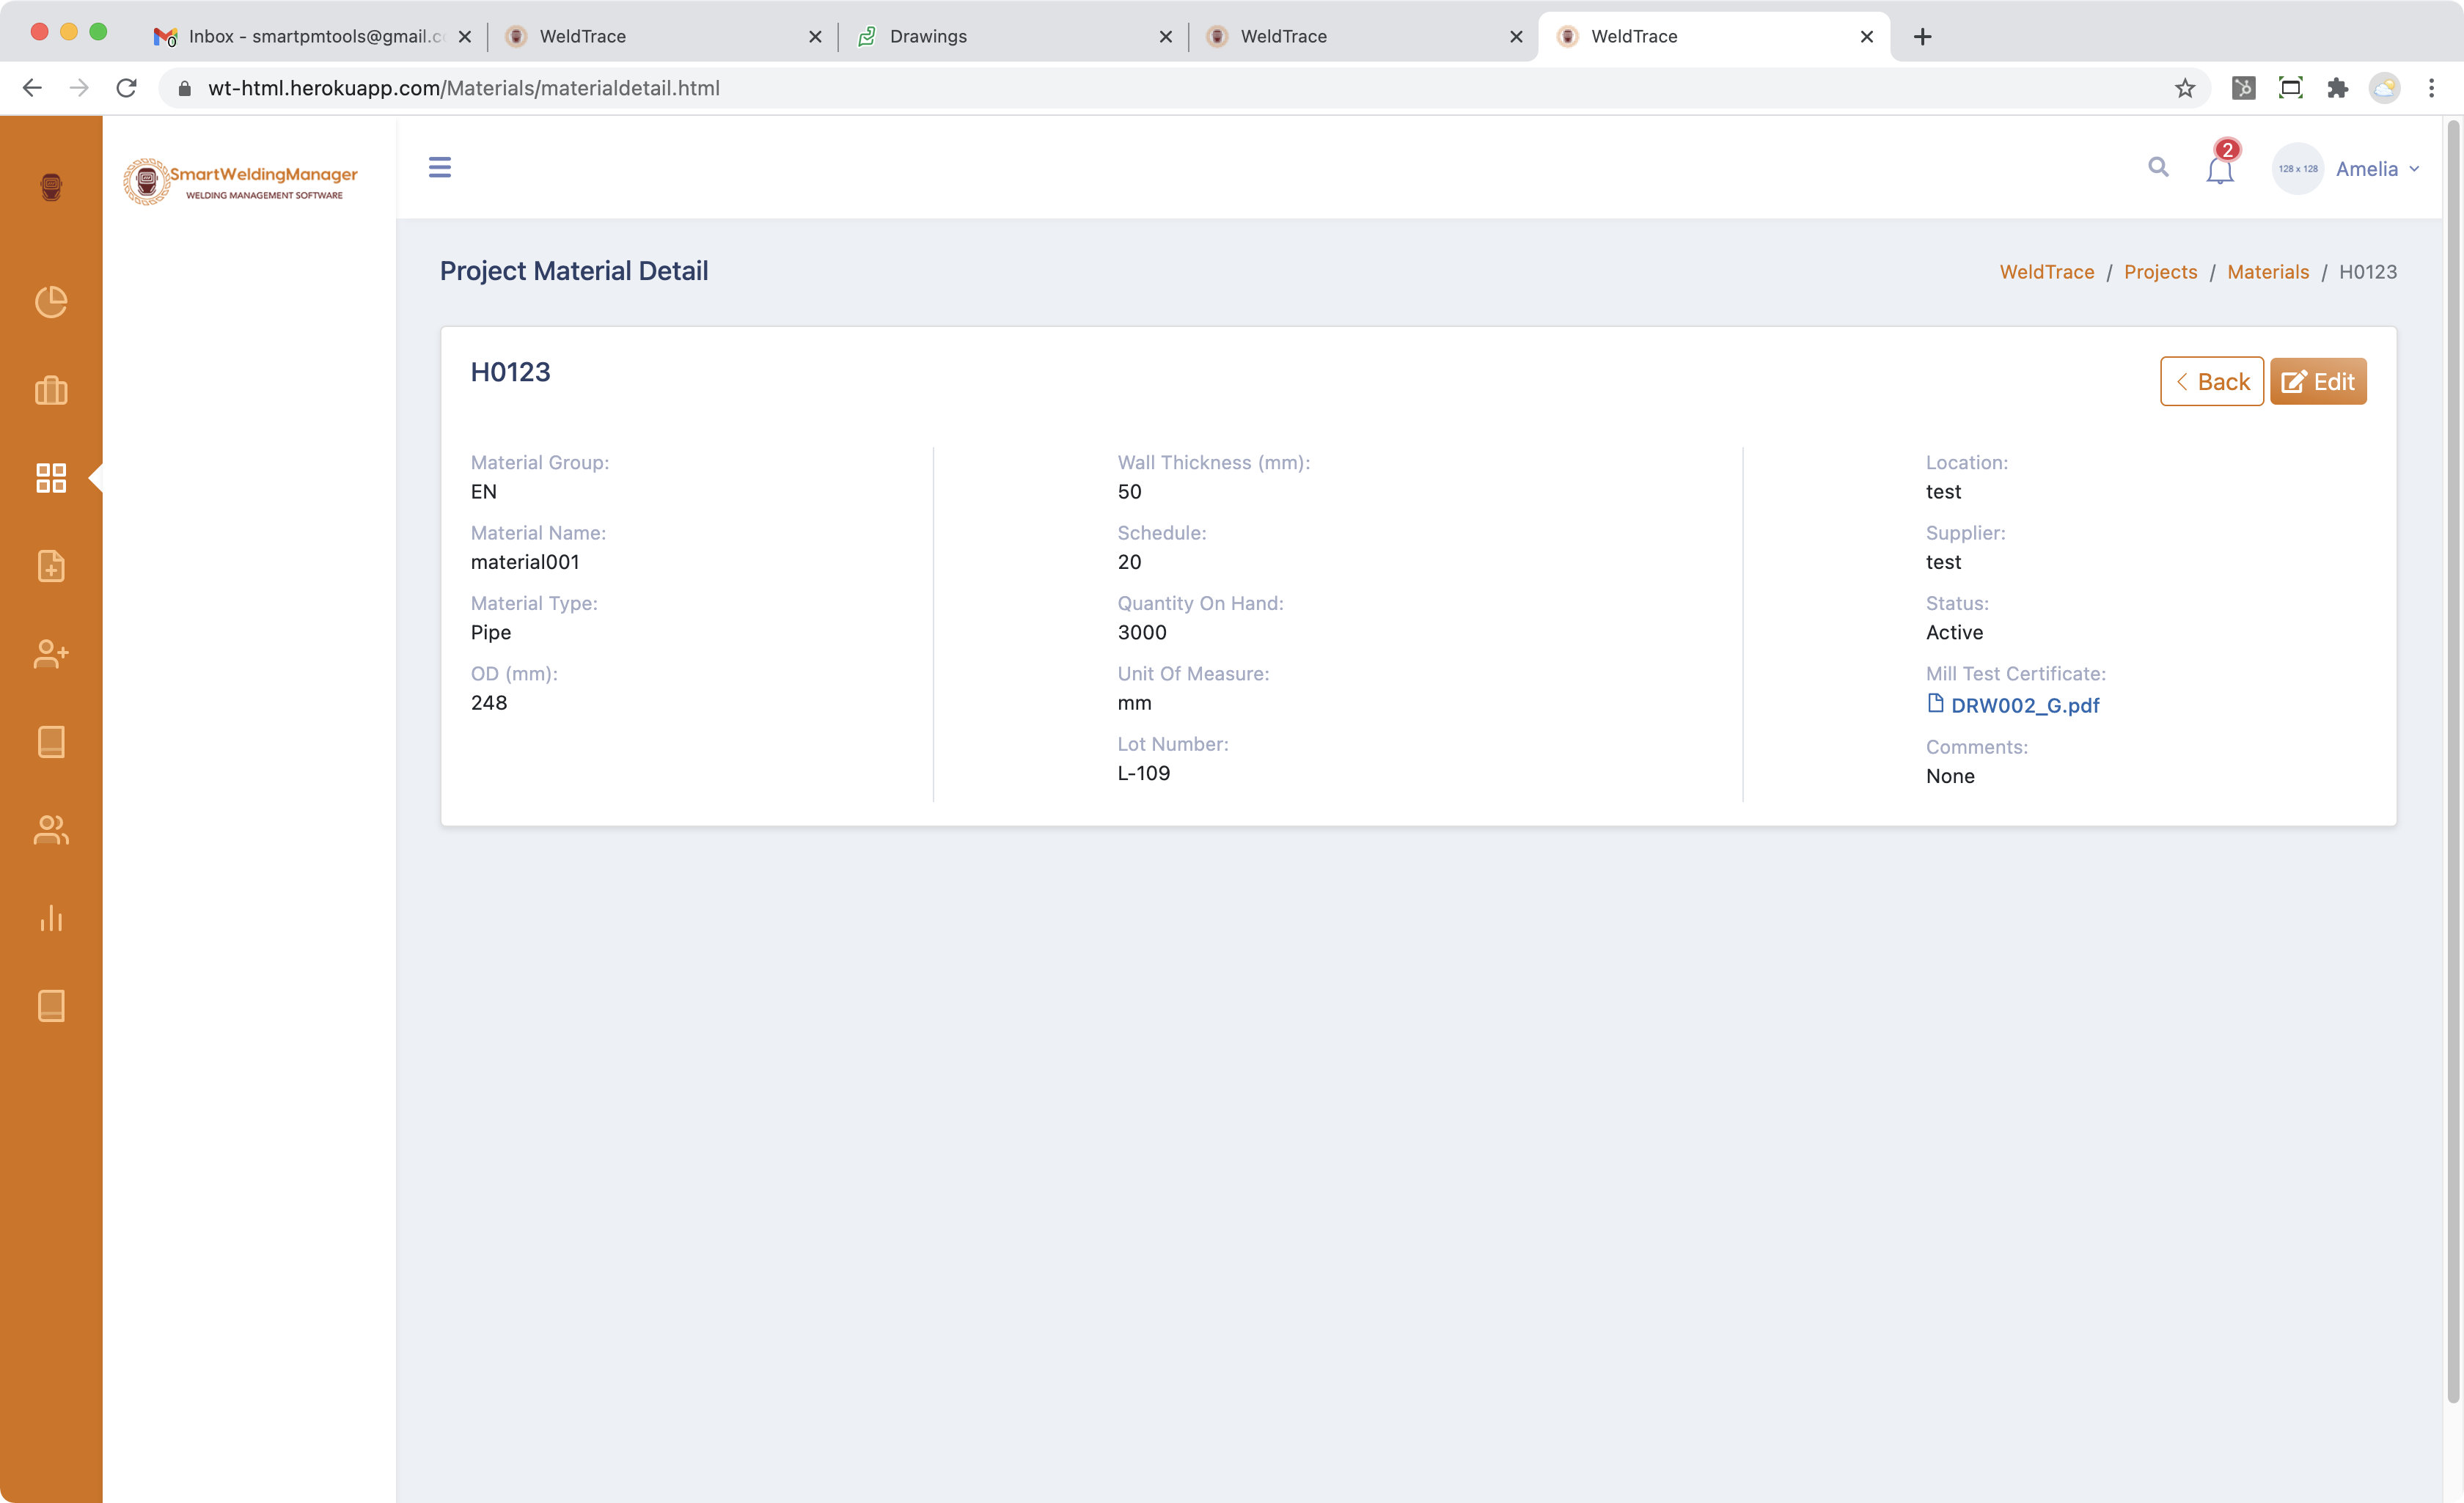Open the add-user sidebar icon
This screenshot has width=2464, height=1503.
coord(51,654)
